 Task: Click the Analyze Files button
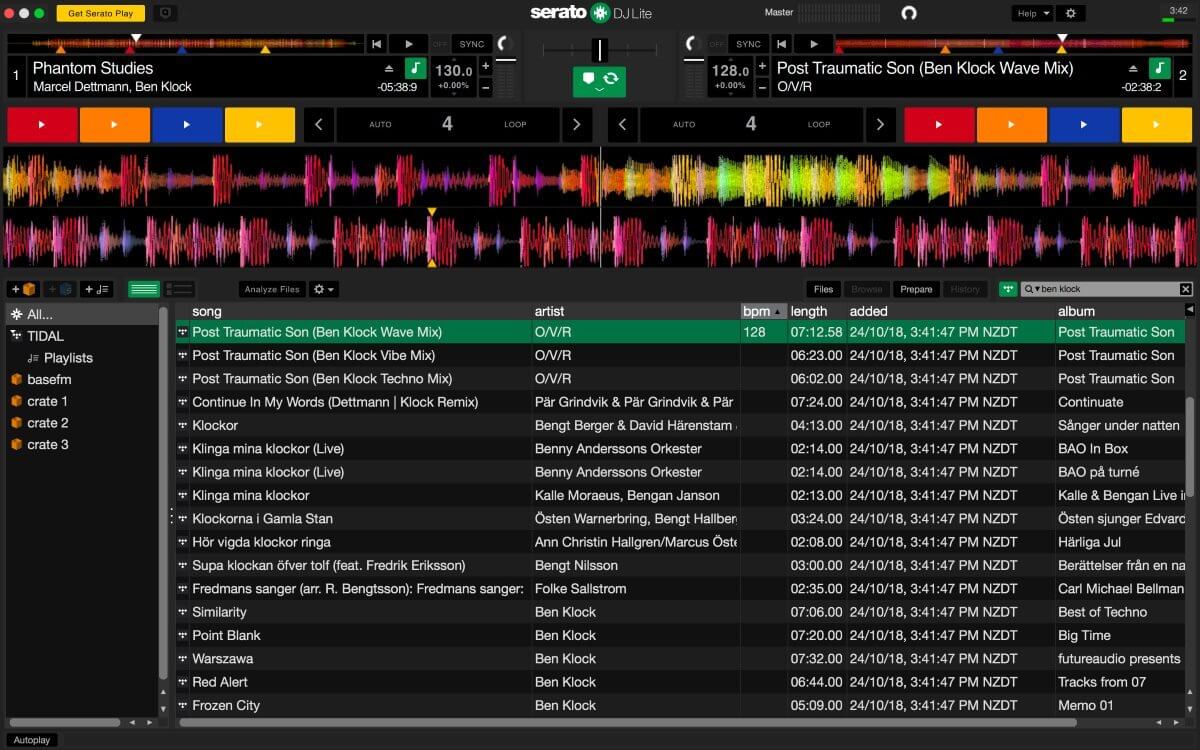coord(271,289)
